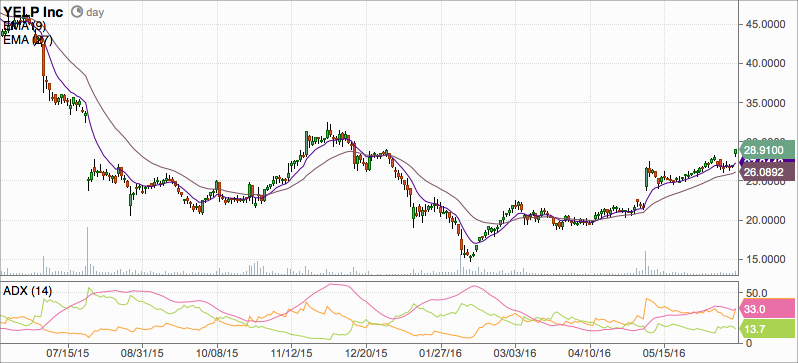Viewport: 798px width, 363px height.
Task: Click the YELP Inc chart title
Action: 33,12
